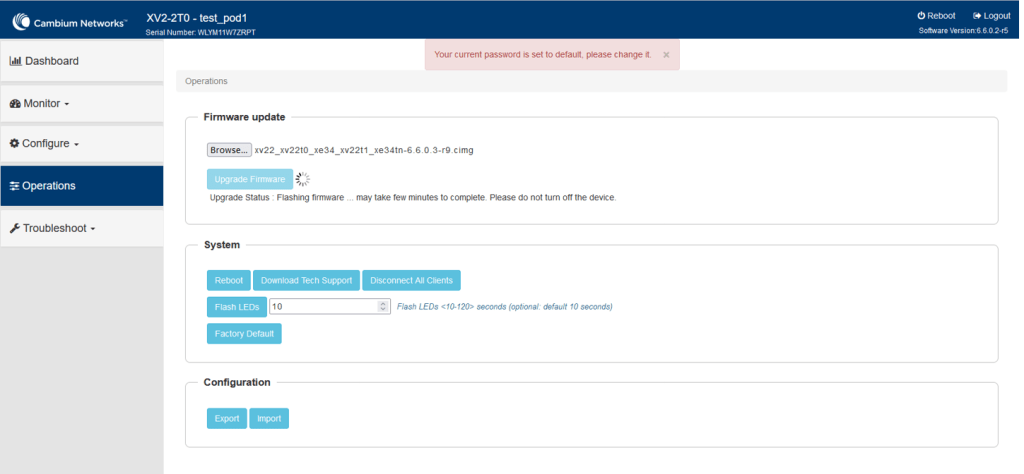Expand the Troubleshoot menu caret
This screenshot has width=1024, height=474.
pos(93,229)
